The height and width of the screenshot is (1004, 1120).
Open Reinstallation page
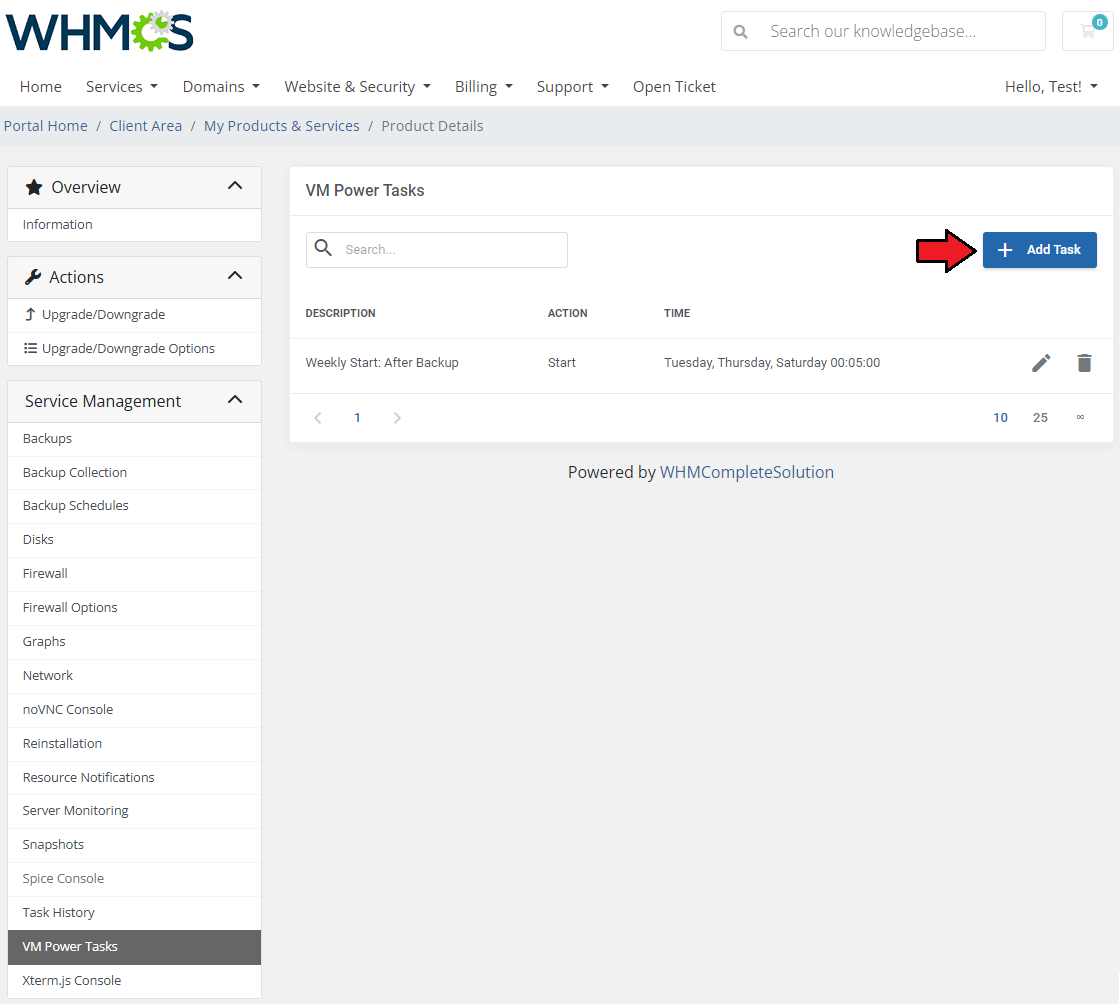(x=134, y=744)
